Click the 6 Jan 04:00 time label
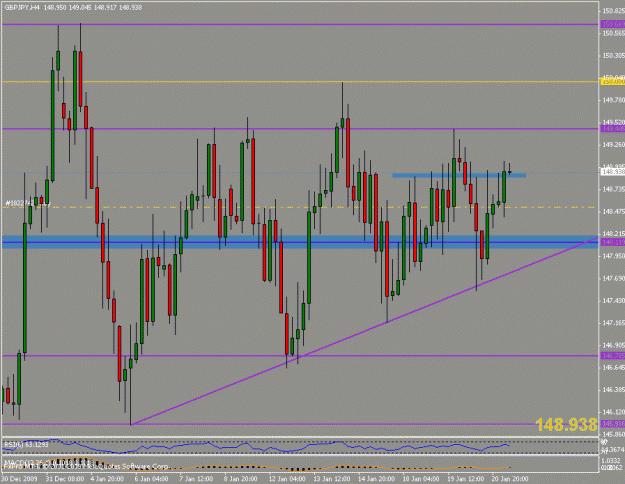The height and width of the screenshot is (484, 625). 151,478
